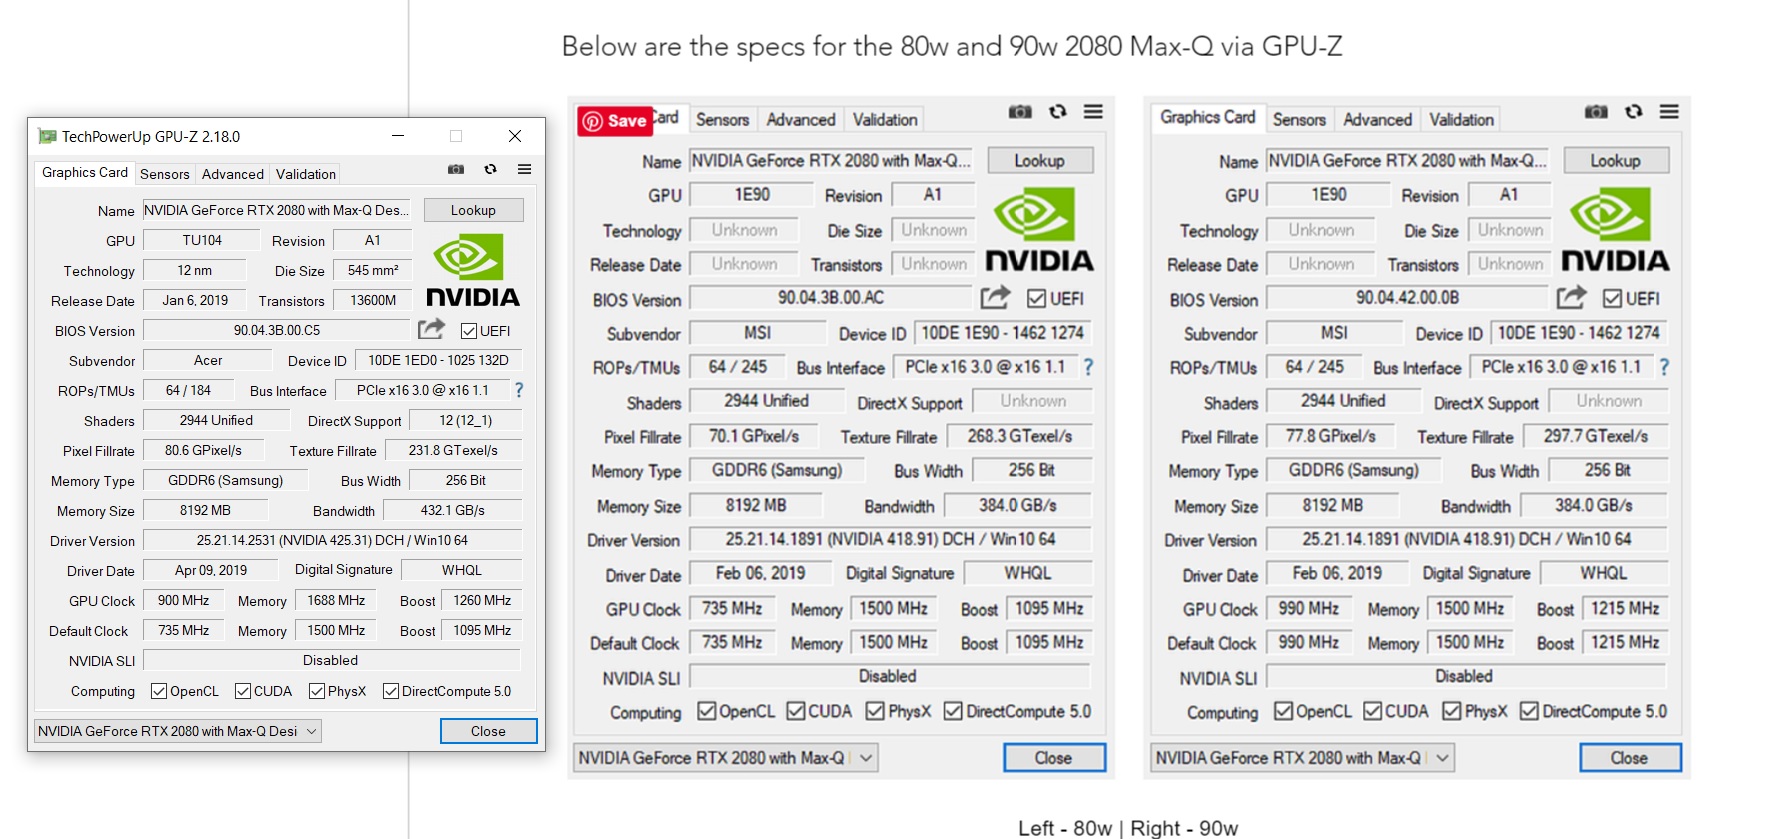
Task: Click the red Pinterest Save button
Action: pos(615,121)
